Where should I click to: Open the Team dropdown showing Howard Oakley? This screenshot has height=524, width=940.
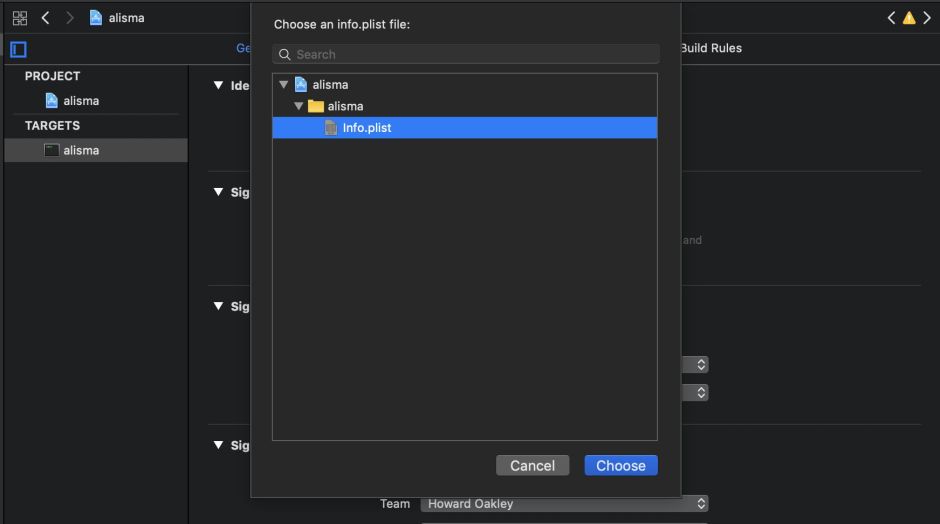(x=564, y=504)
